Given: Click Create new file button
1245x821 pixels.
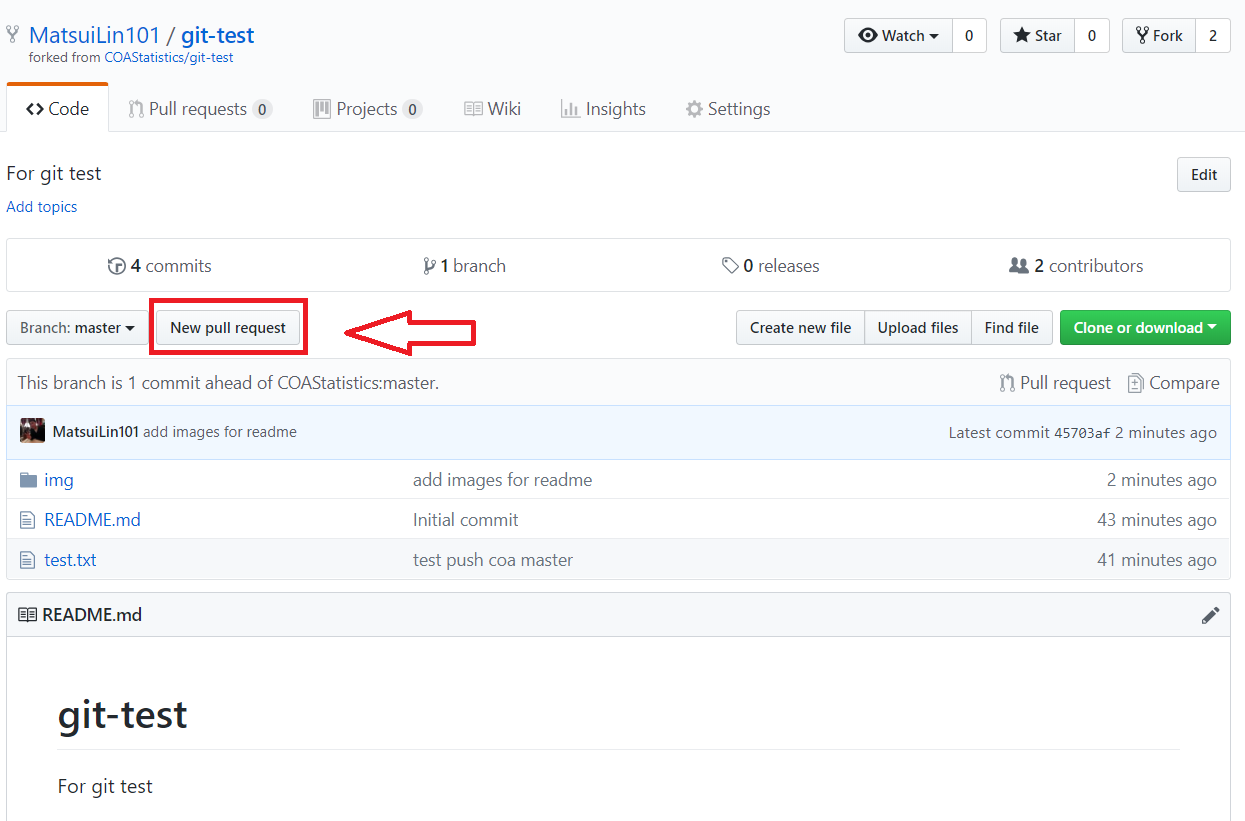Looking at the screenshot, I should (800, 328).
